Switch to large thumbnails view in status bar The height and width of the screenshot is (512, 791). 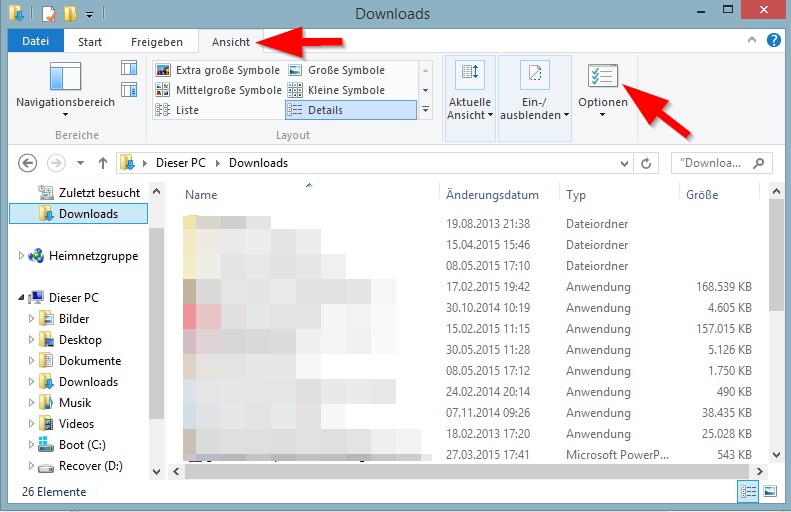[770, 491]
